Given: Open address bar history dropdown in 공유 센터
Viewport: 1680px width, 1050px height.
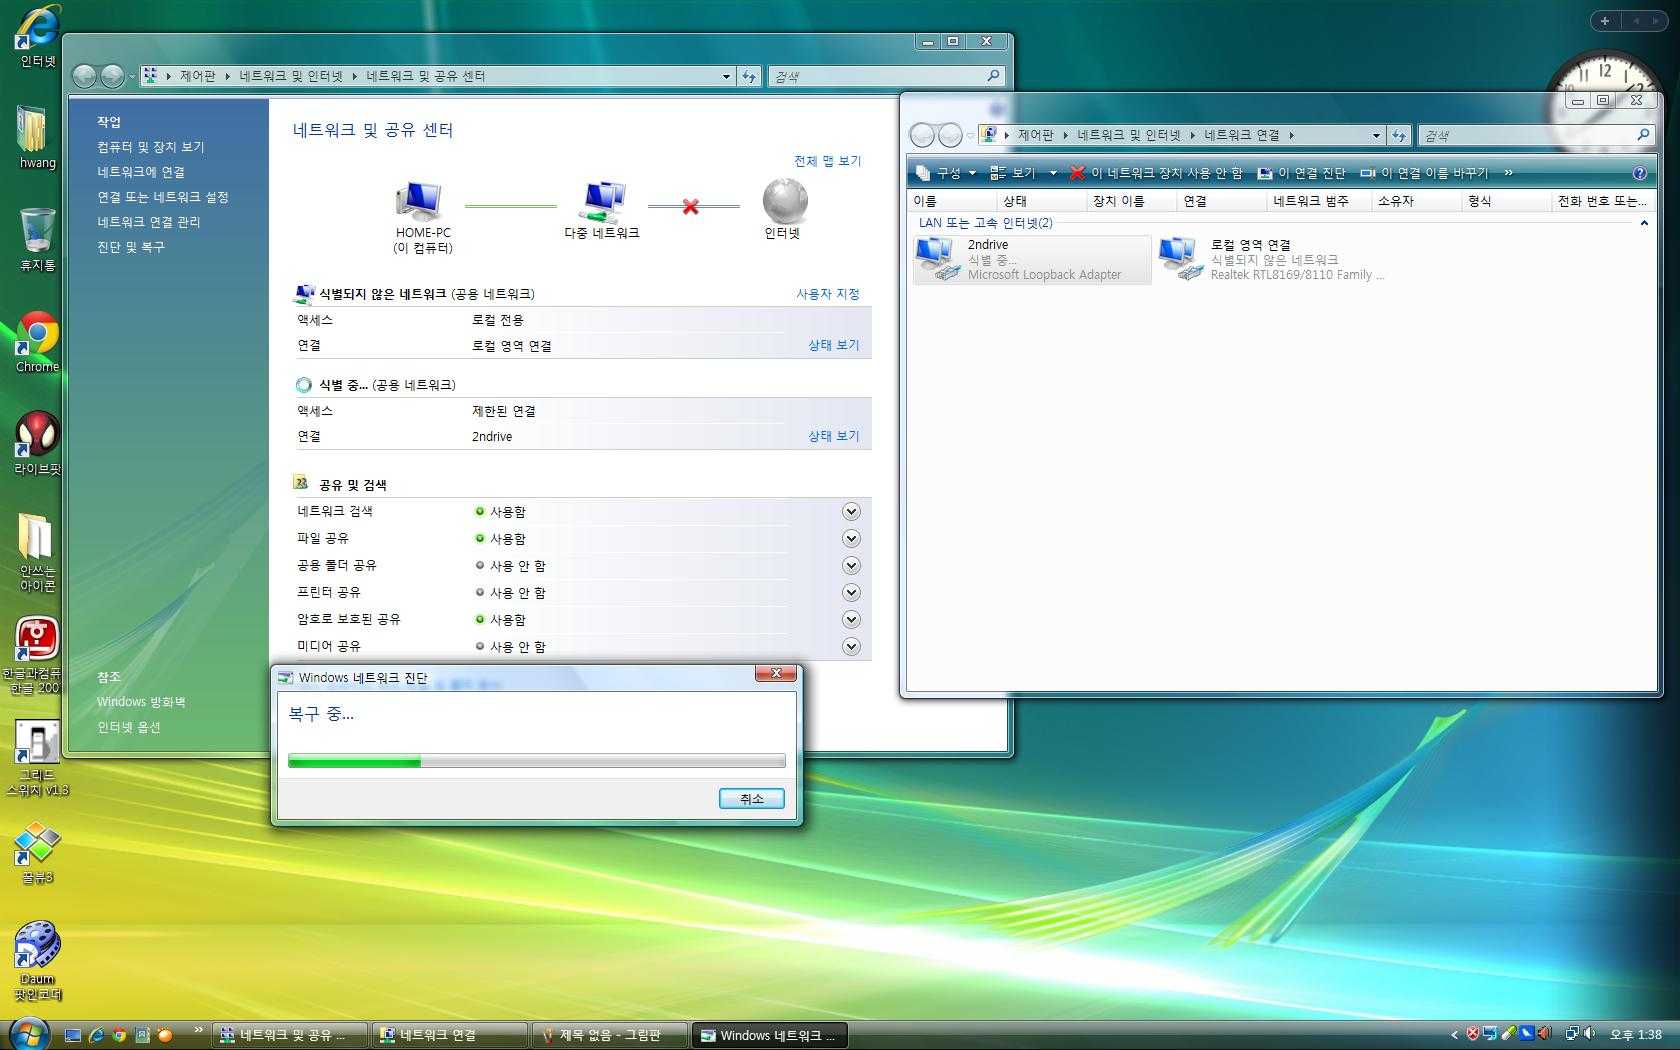Looking at the screenshot, I should [x=726, y=76].
